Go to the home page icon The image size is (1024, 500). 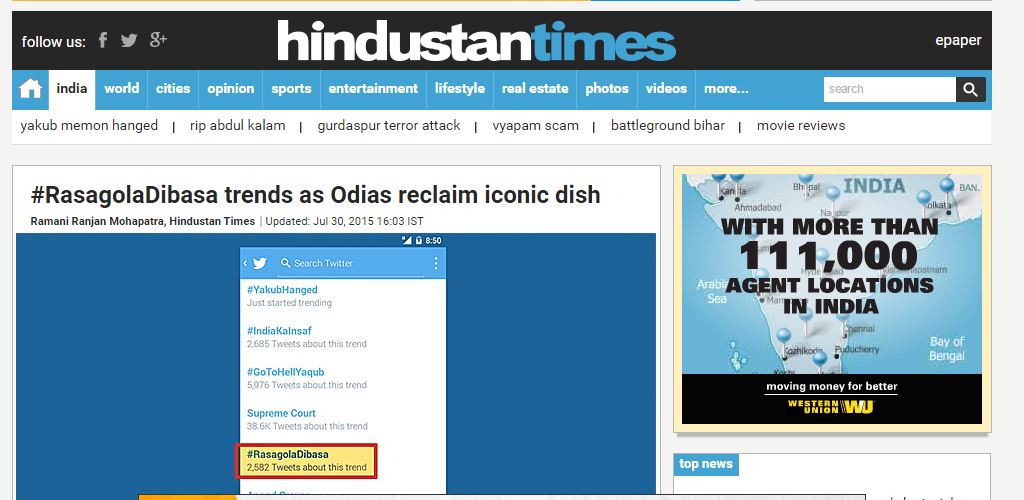coord(30,89)
